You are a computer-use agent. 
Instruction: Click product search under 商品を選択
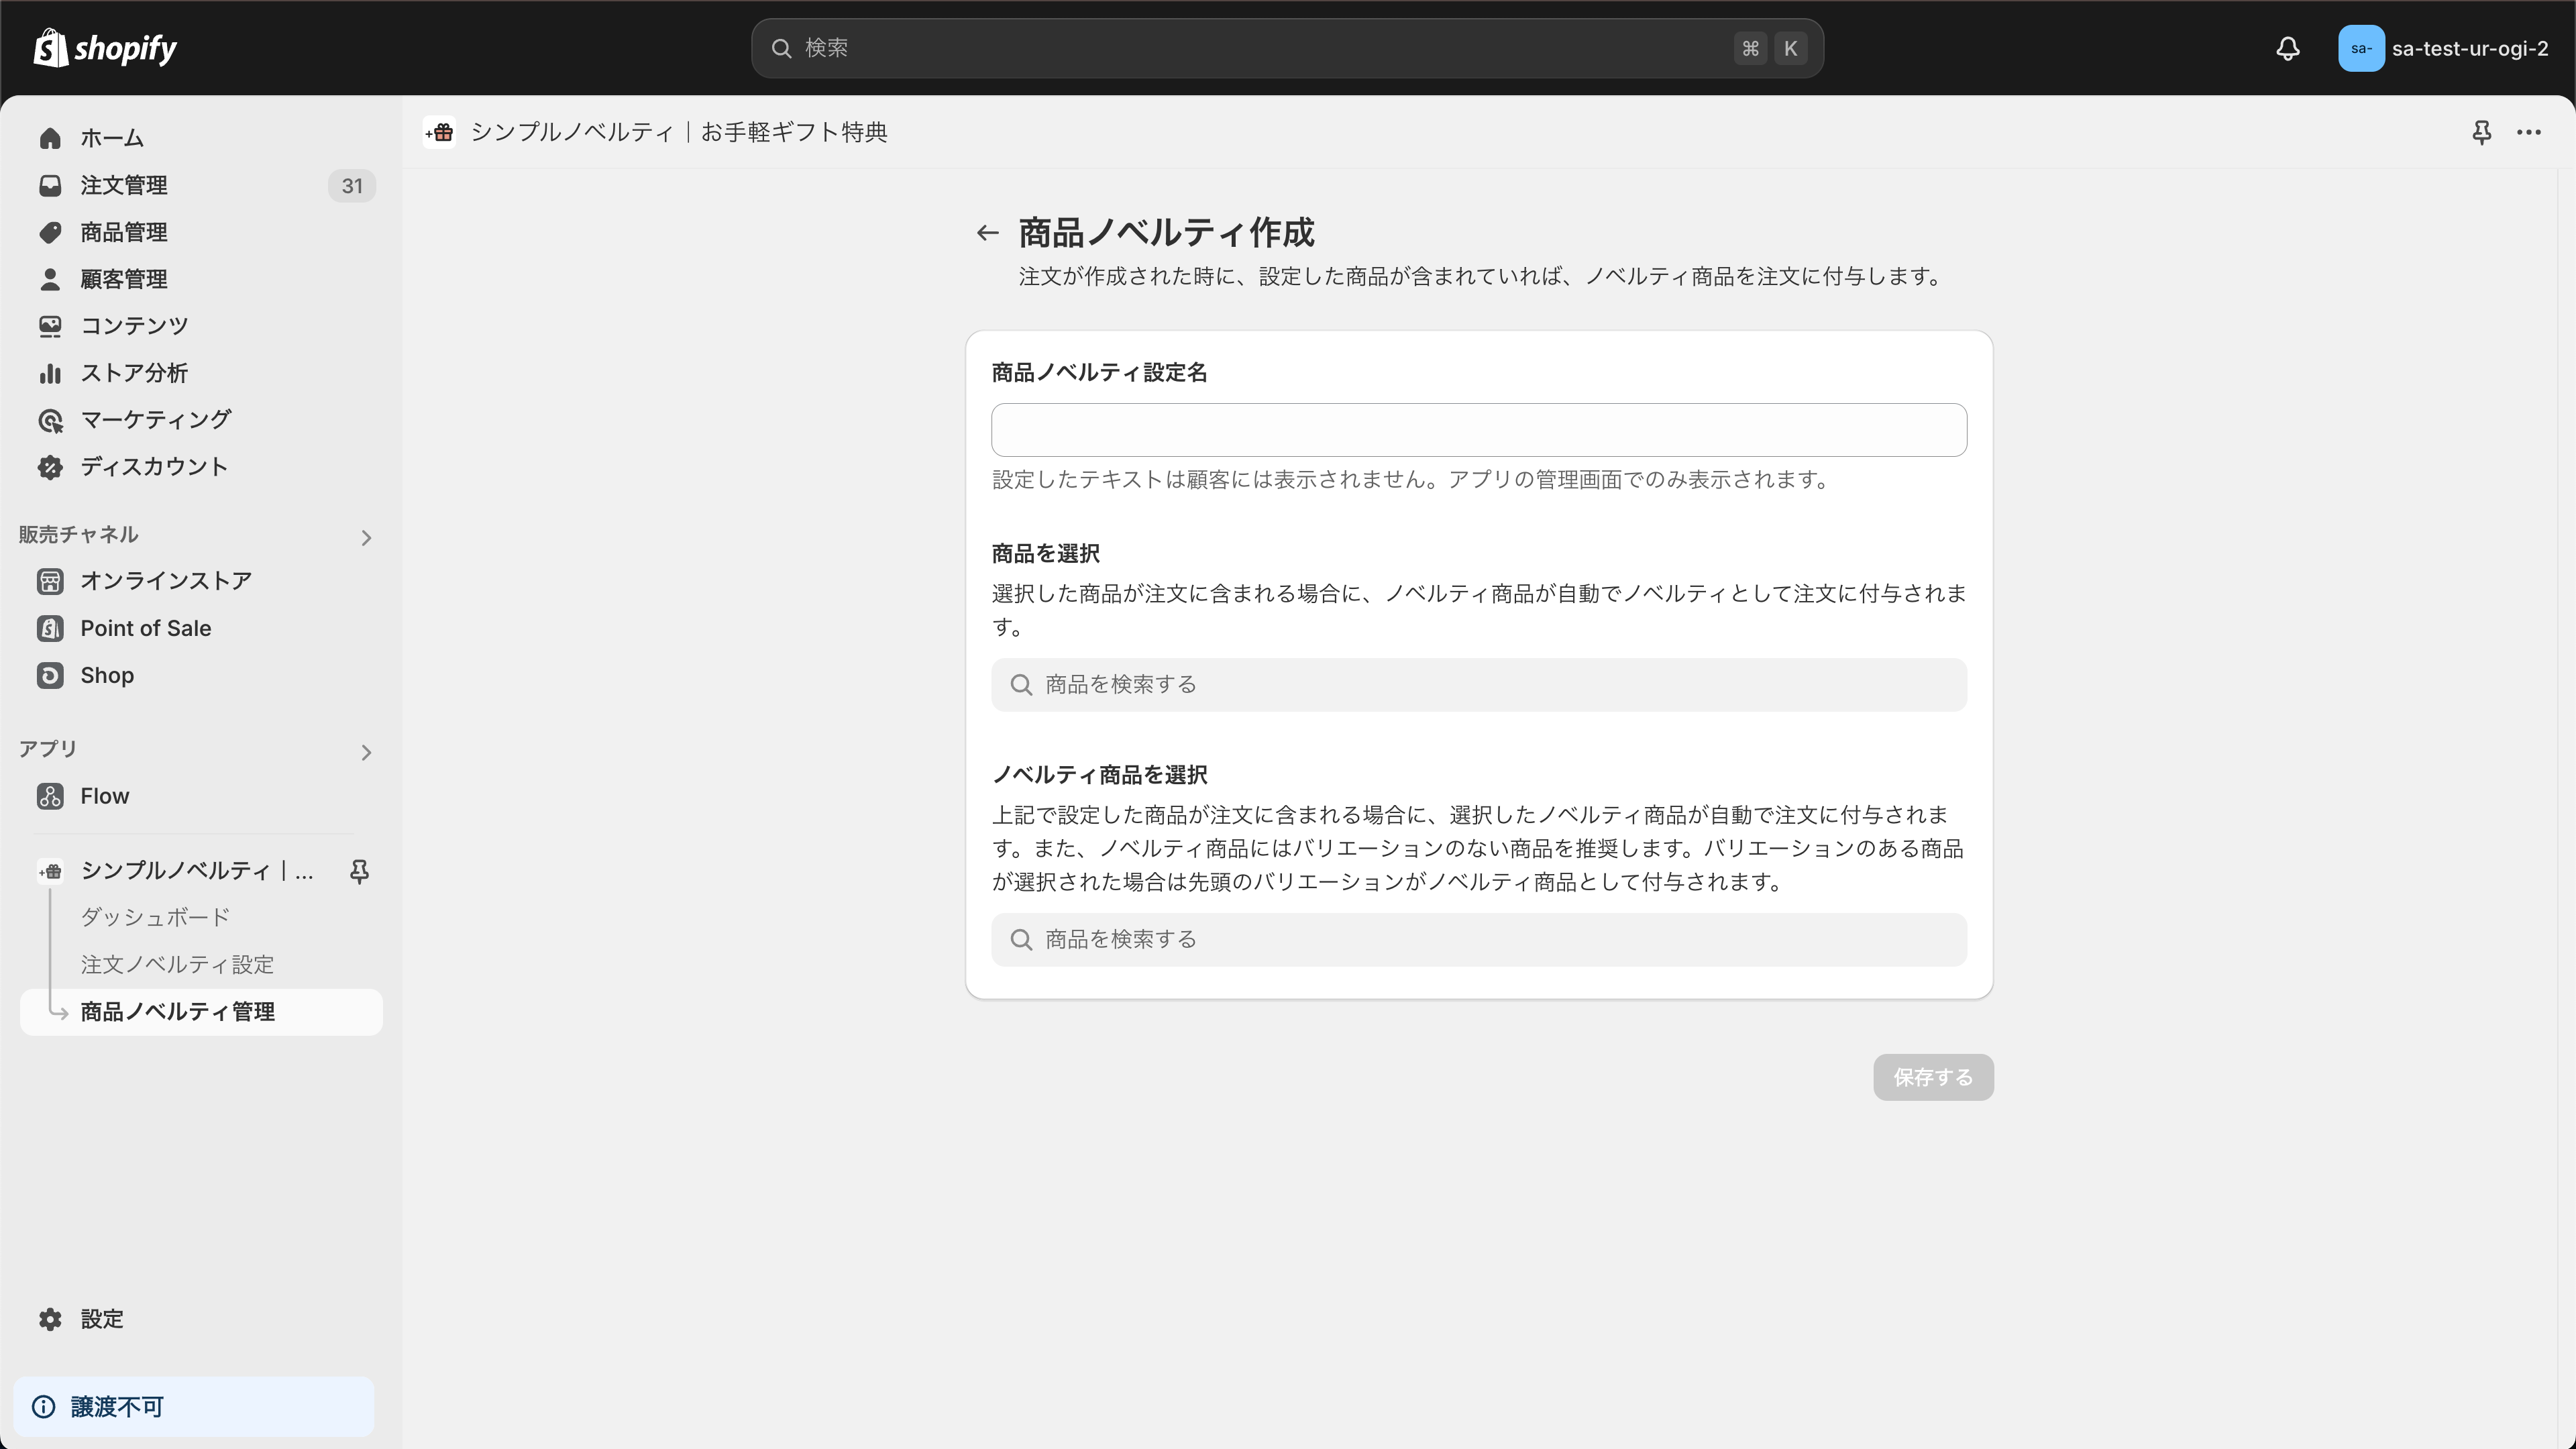(1478, 685)
